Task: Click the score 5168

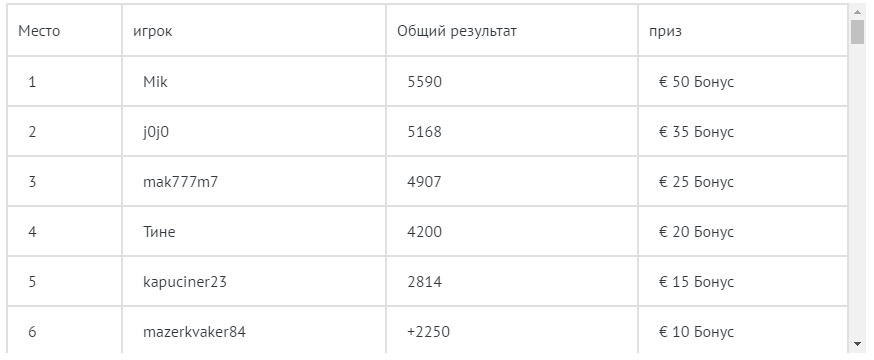Action: [x=424, y=132]
